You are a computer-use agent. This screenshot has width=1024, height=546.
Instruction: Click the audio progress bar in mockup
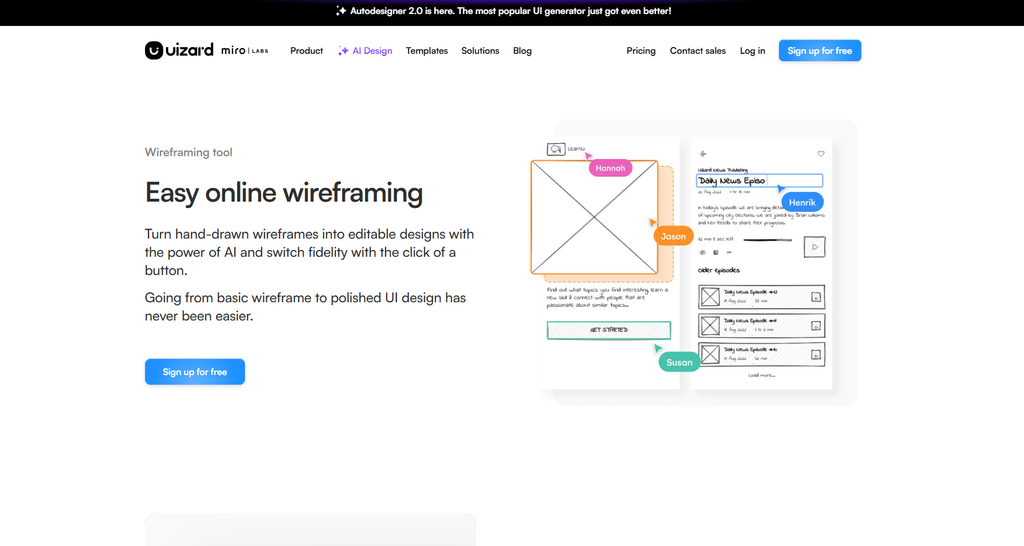[767, 240]
